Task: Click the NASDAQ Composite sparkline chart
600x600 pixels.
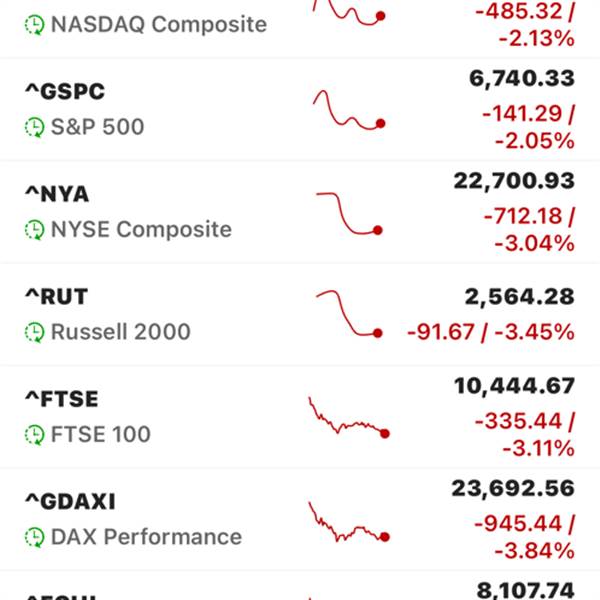Action: 349,12
